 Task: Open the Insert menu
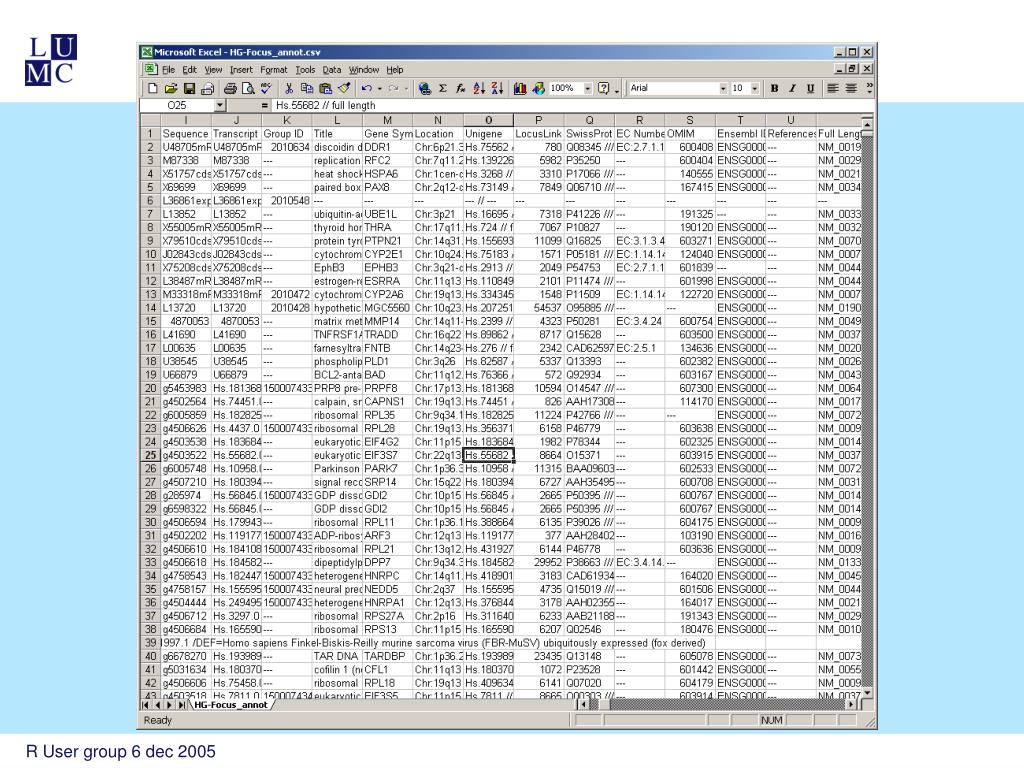pos(241,70)
